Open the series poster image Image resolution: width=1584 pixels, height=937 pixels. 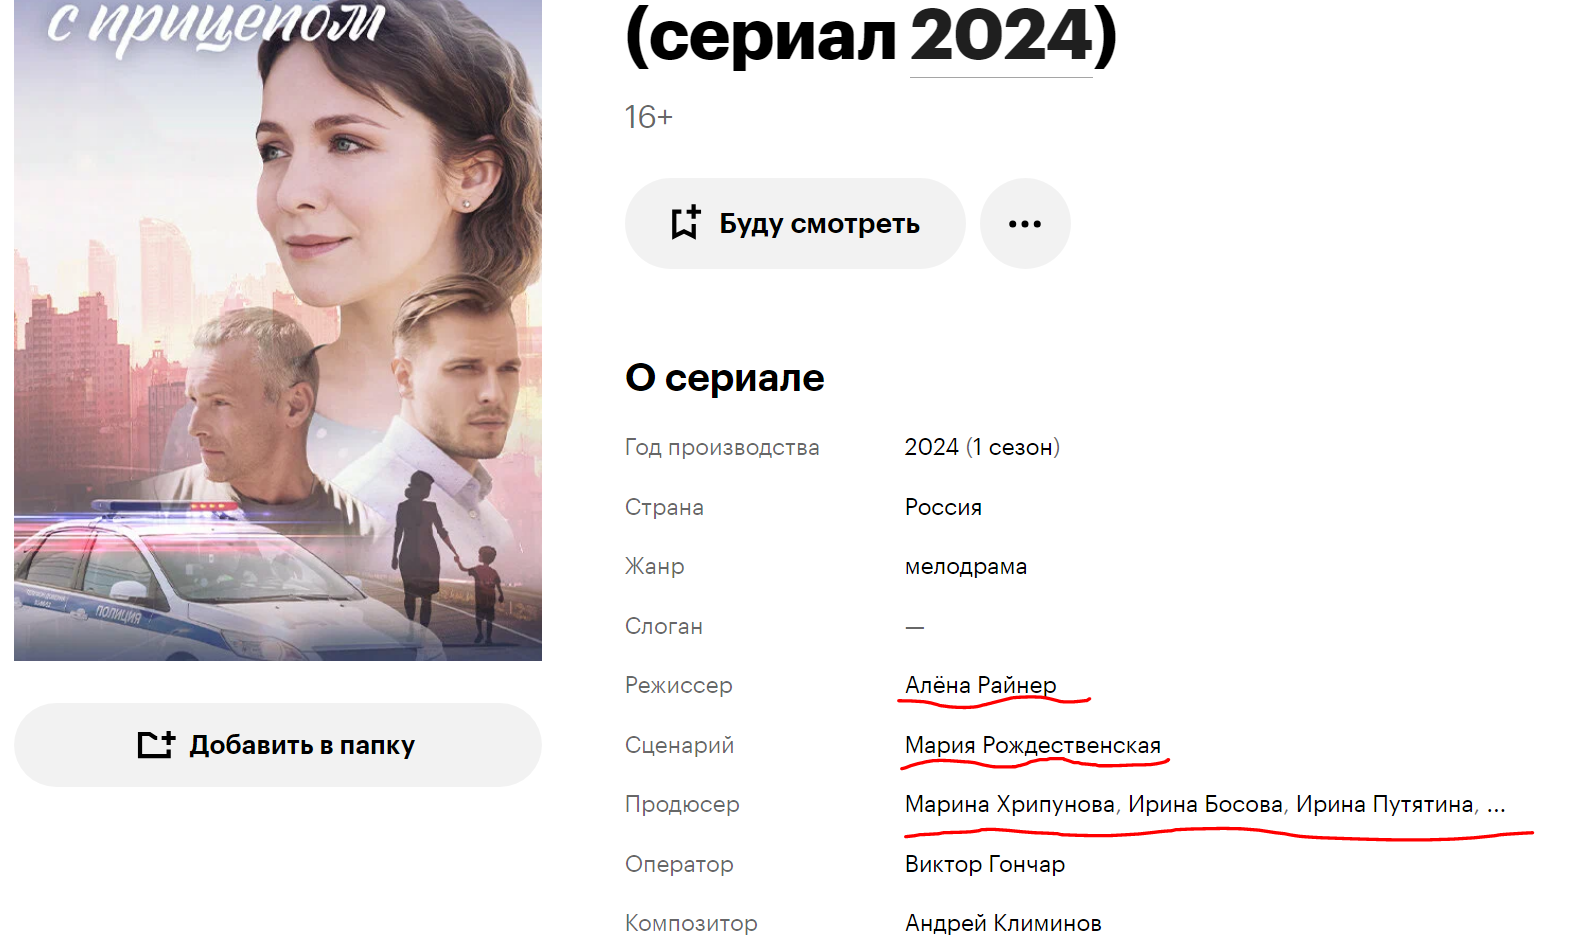pyautogui.click(x=278, y=330)
